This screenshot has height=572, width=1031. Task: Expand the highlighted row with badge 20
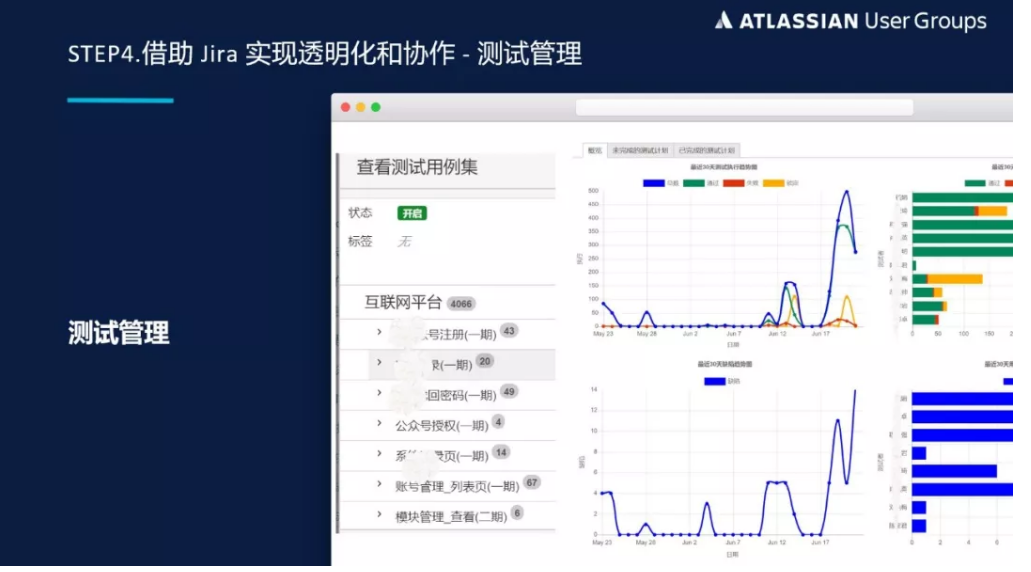[379, 362]
